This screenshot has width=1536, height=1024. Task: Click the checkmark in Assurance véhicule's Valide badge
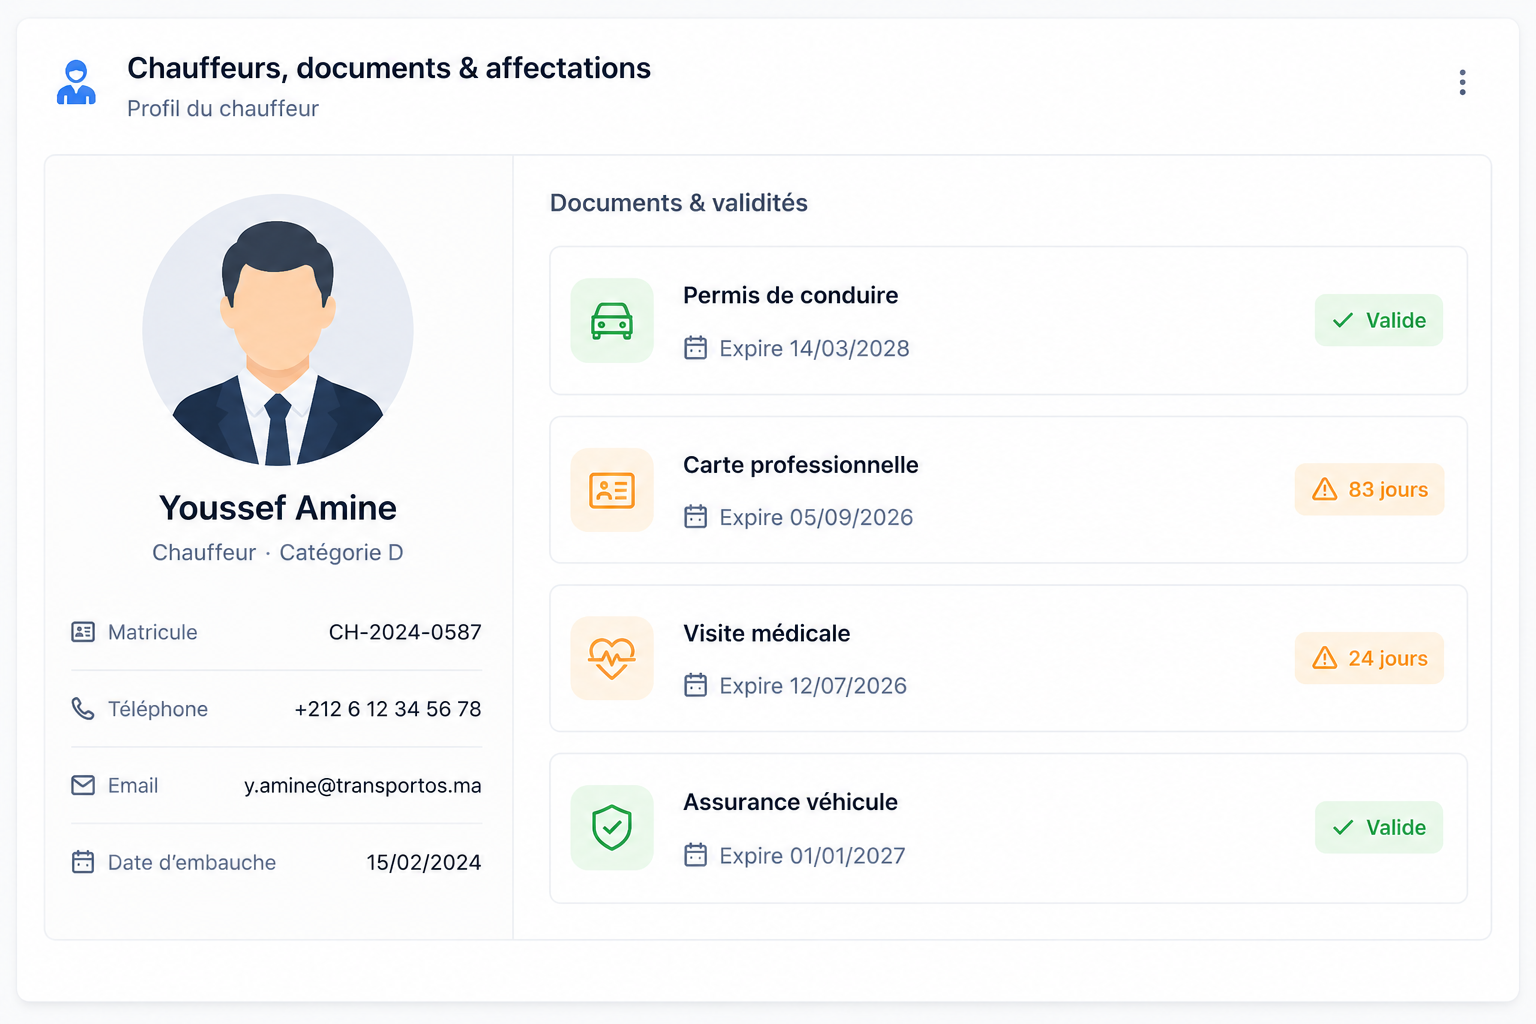[1343, 827]
